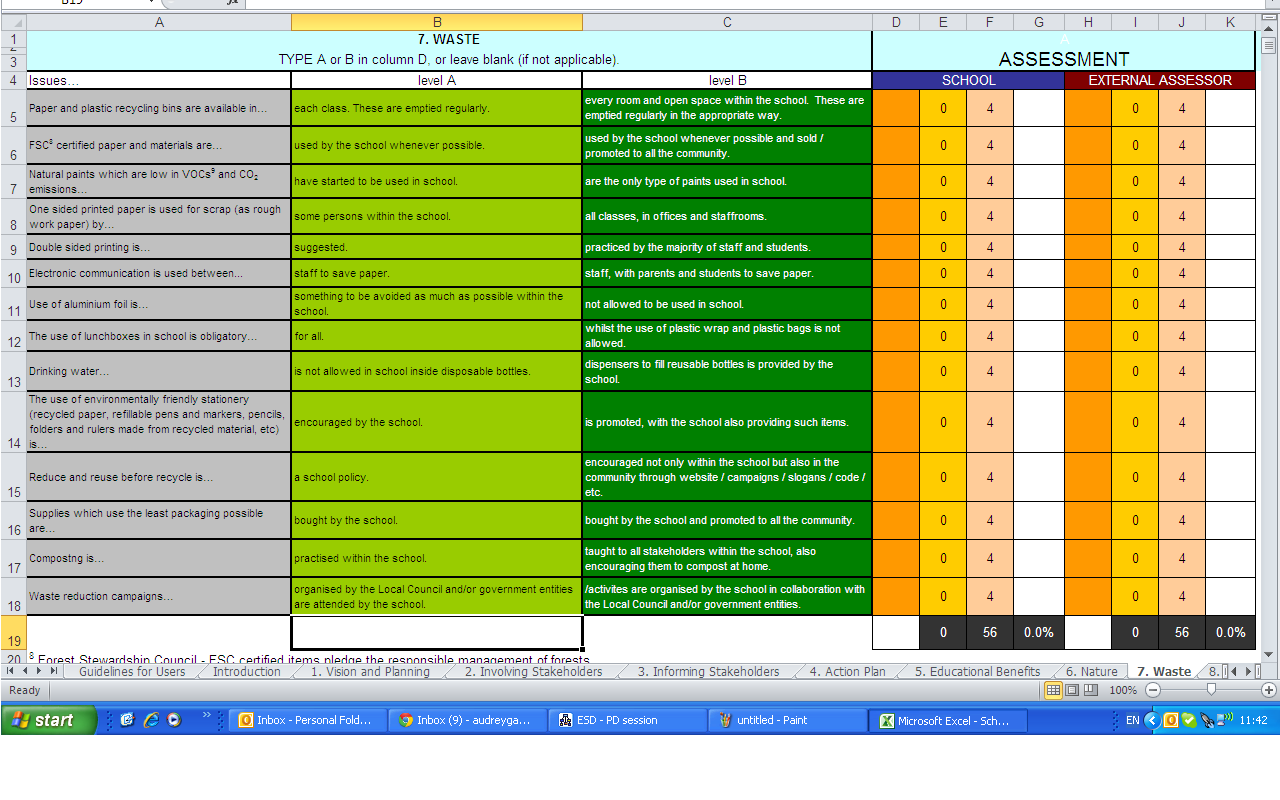The image size is (1280, 800).
Task: Click the zoom in plus button
Action: coord(1269,690)
